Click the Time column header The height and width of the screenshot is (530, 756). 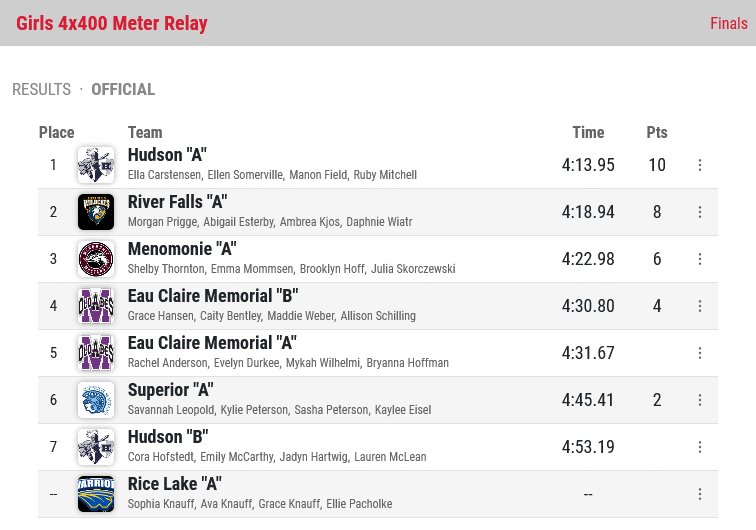pos(588,132)
